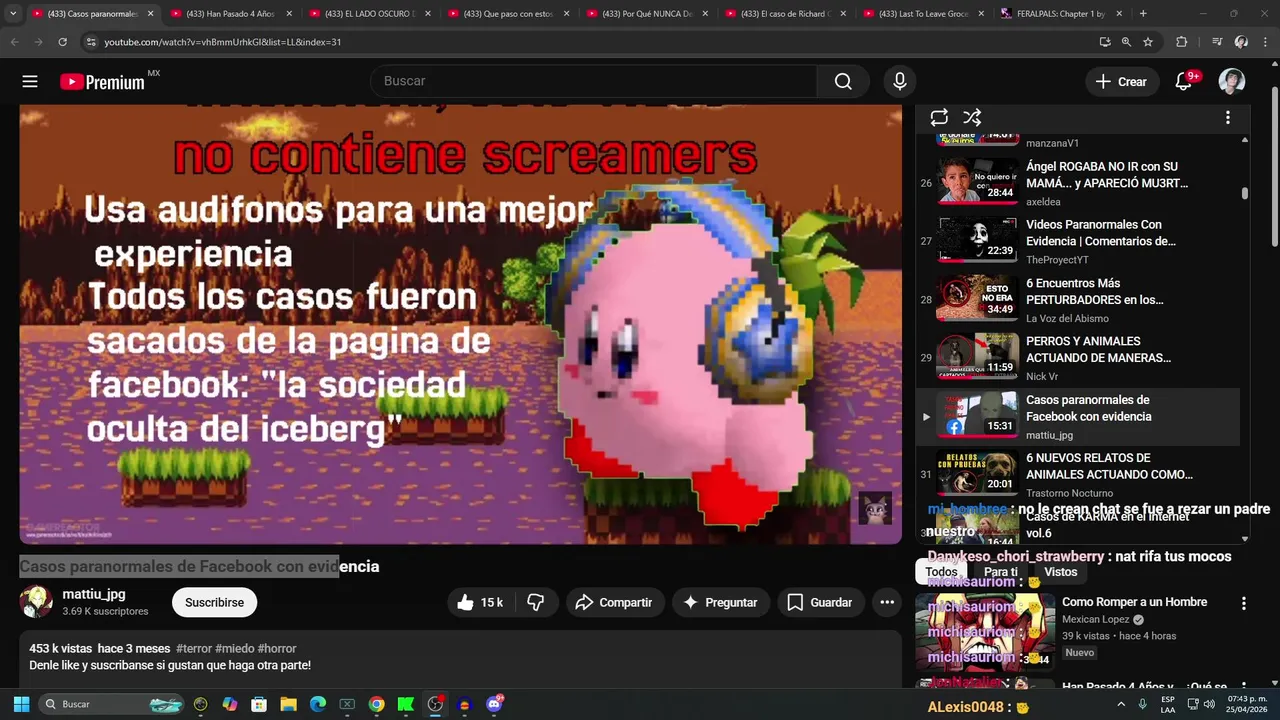Open media controls icon in toolbar

pyautogui.click(x=1217, y=42)
